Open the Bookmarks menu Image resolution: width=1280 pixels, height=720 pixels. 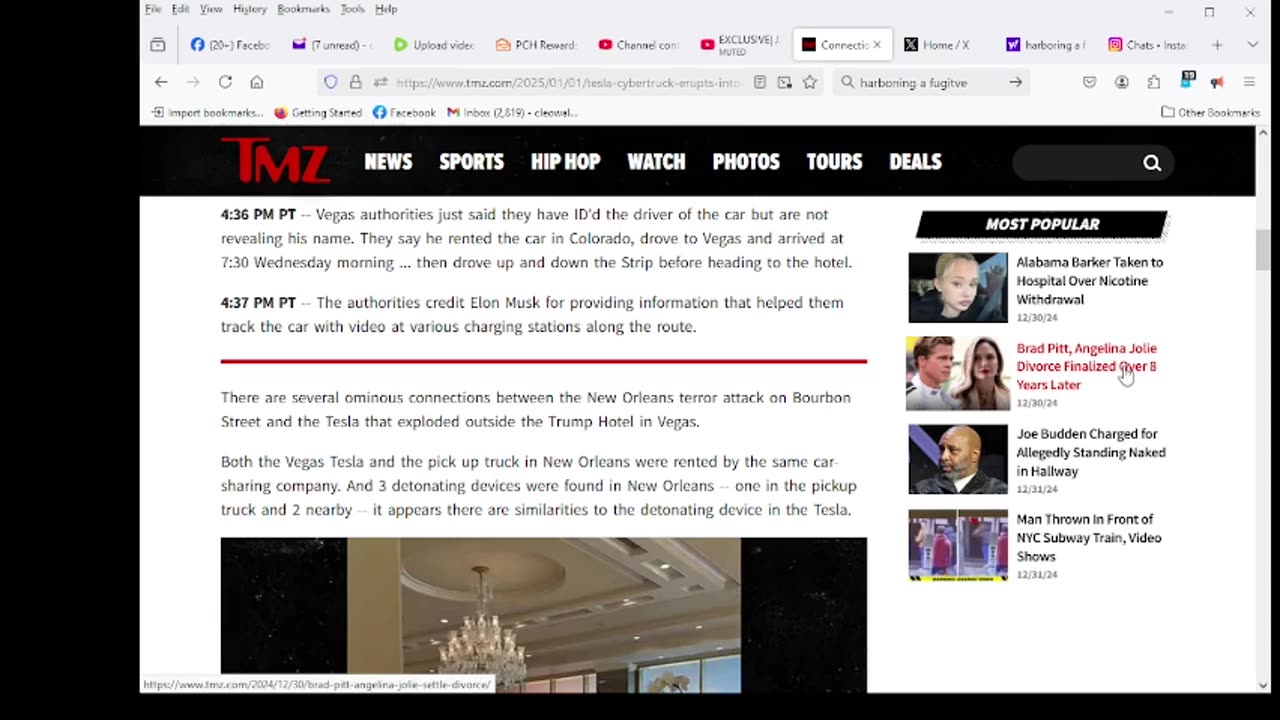303,9
